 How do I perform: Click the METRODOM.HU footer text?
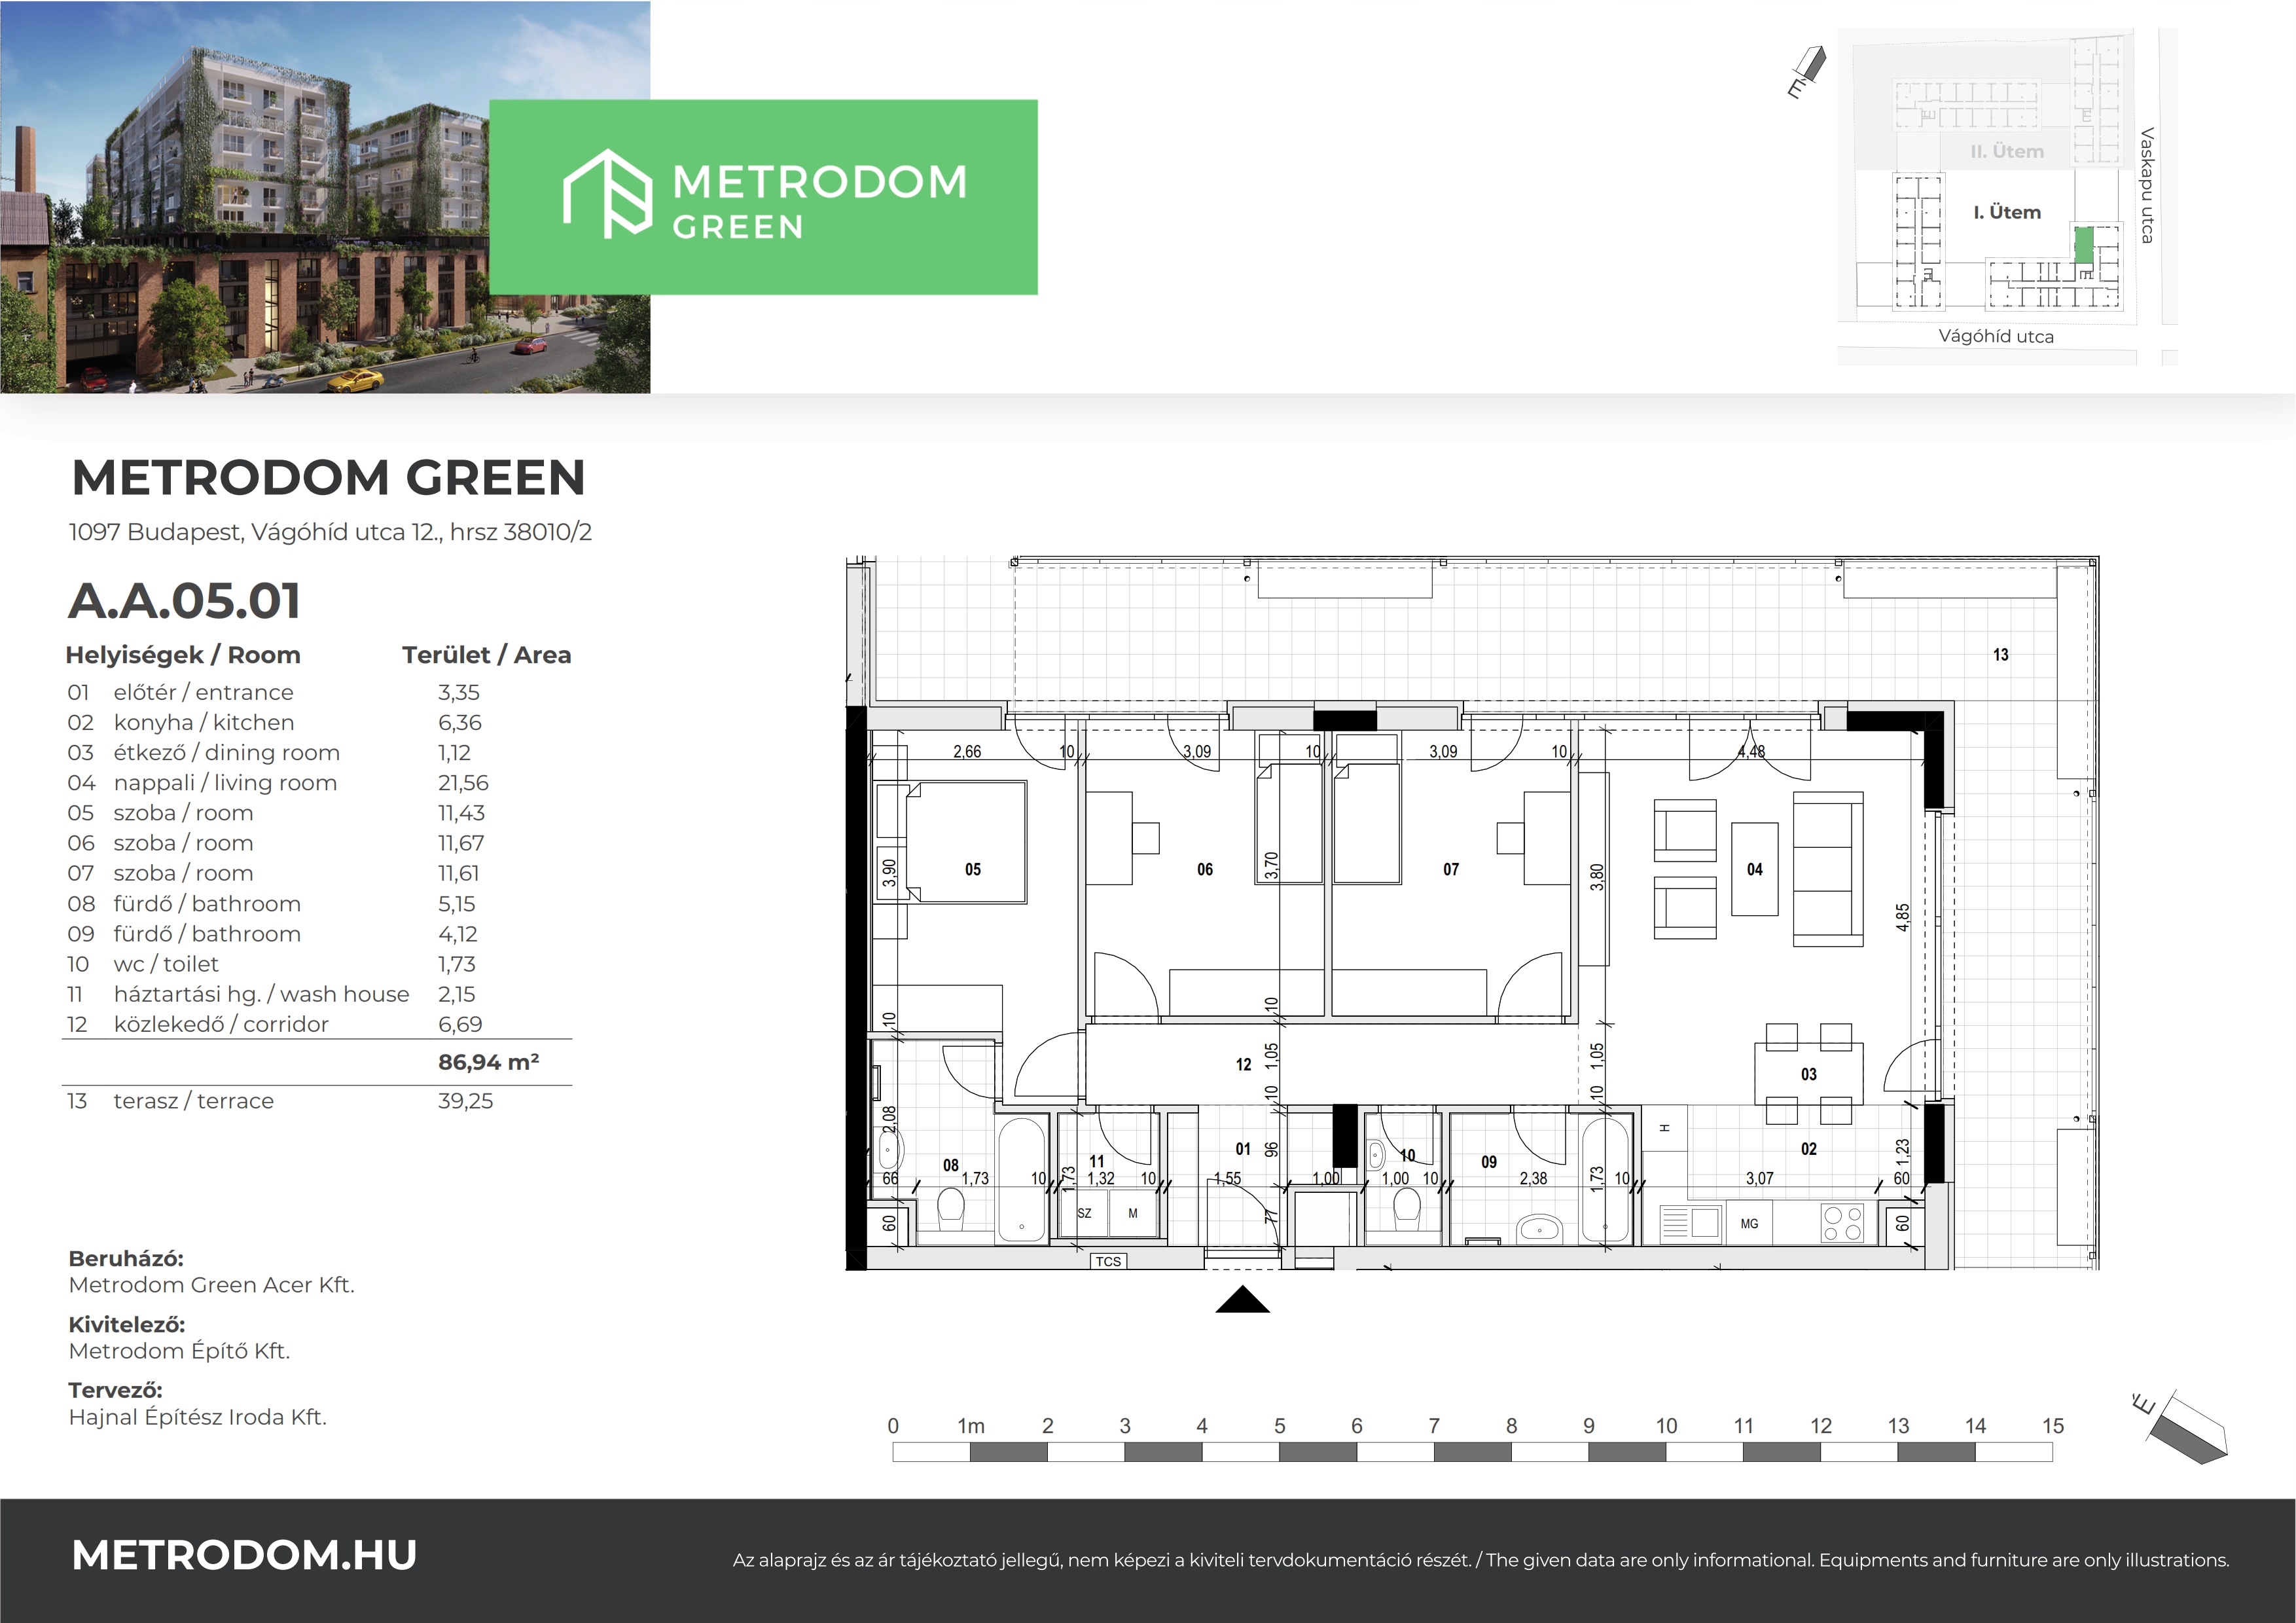[x=244, y=1555]
